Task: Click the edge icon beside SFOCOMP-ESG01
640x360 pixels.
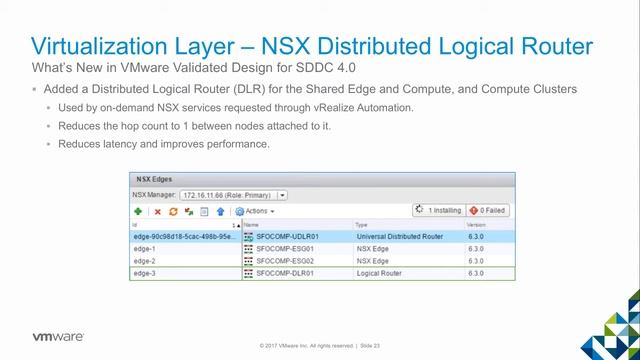Action: (248, 249)
